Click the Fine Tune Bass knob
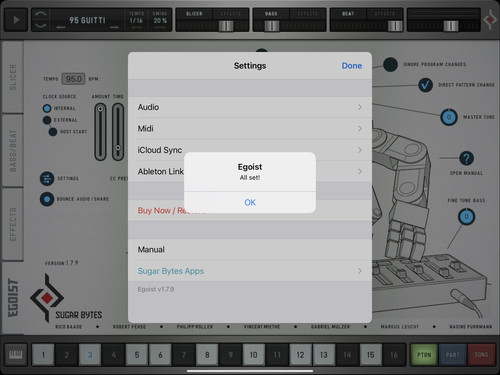 coord(466,217)
